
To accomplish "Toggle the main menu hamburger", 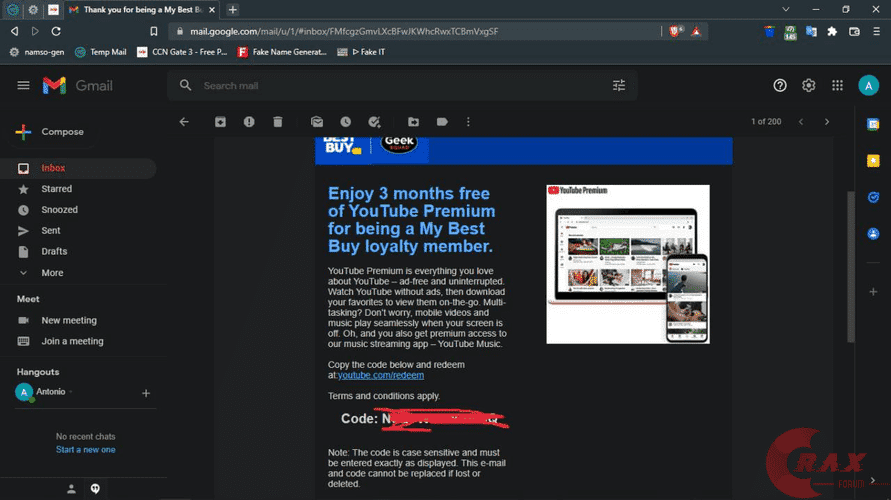I will pyautogui.click(x=24, y=86).
